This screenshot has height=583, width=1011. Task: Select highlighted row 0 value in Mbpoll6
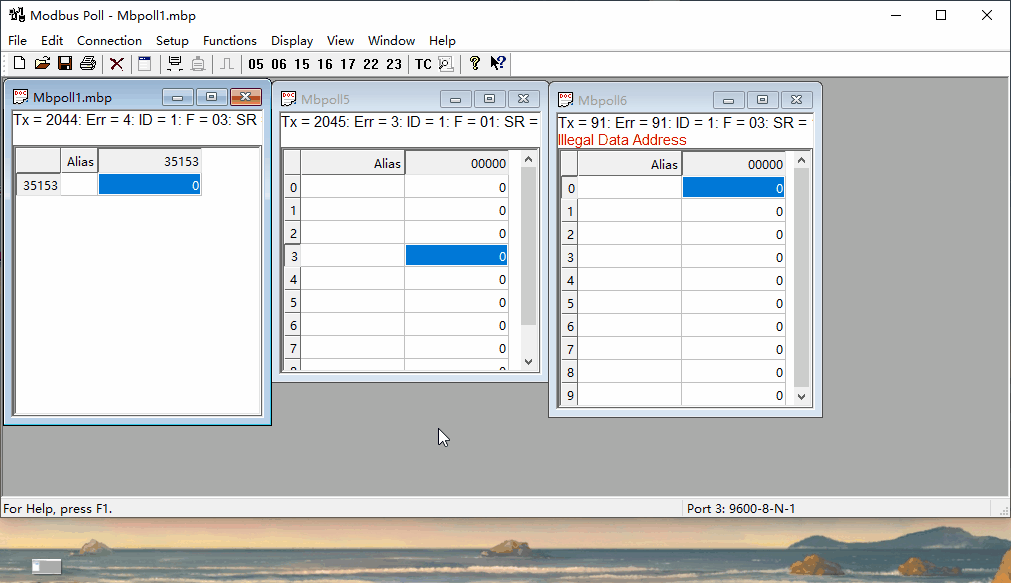[734, 188]
